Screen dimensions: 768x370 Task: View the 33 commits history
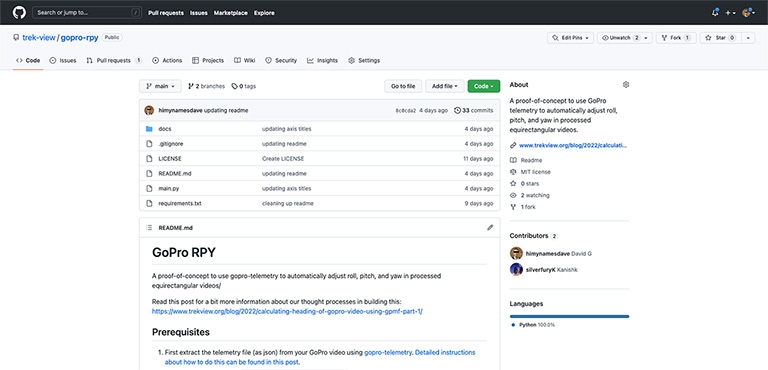474,111
